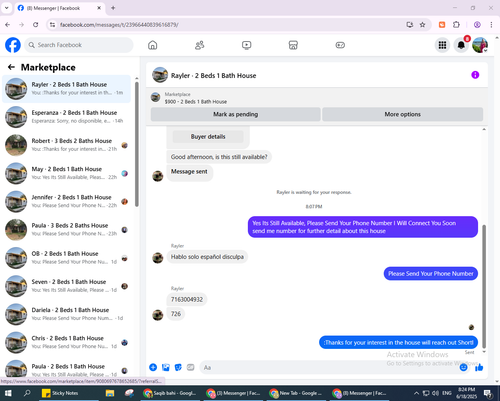Image resolution: width=500 pixels, height=401 pixels.
Task: Go to the Home feed icon
Action: pos(153,45)
